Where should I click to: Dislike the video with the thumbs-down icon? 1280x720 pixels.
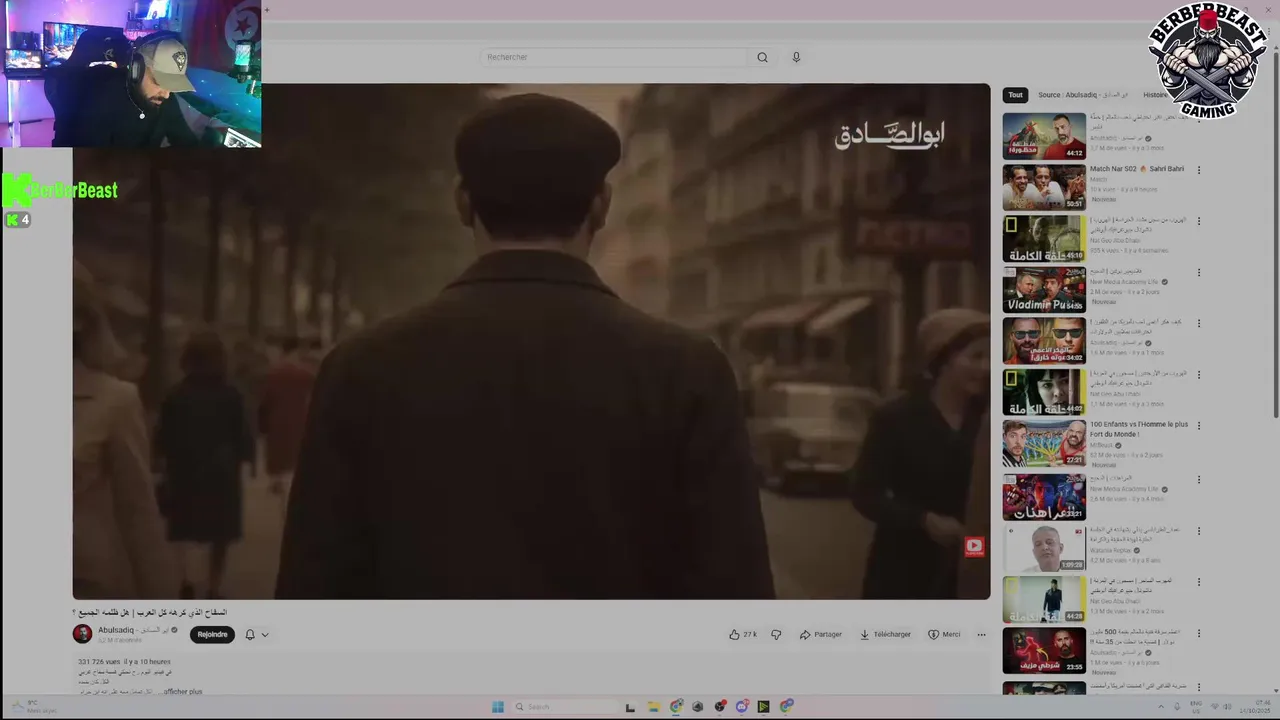(776, 634)
